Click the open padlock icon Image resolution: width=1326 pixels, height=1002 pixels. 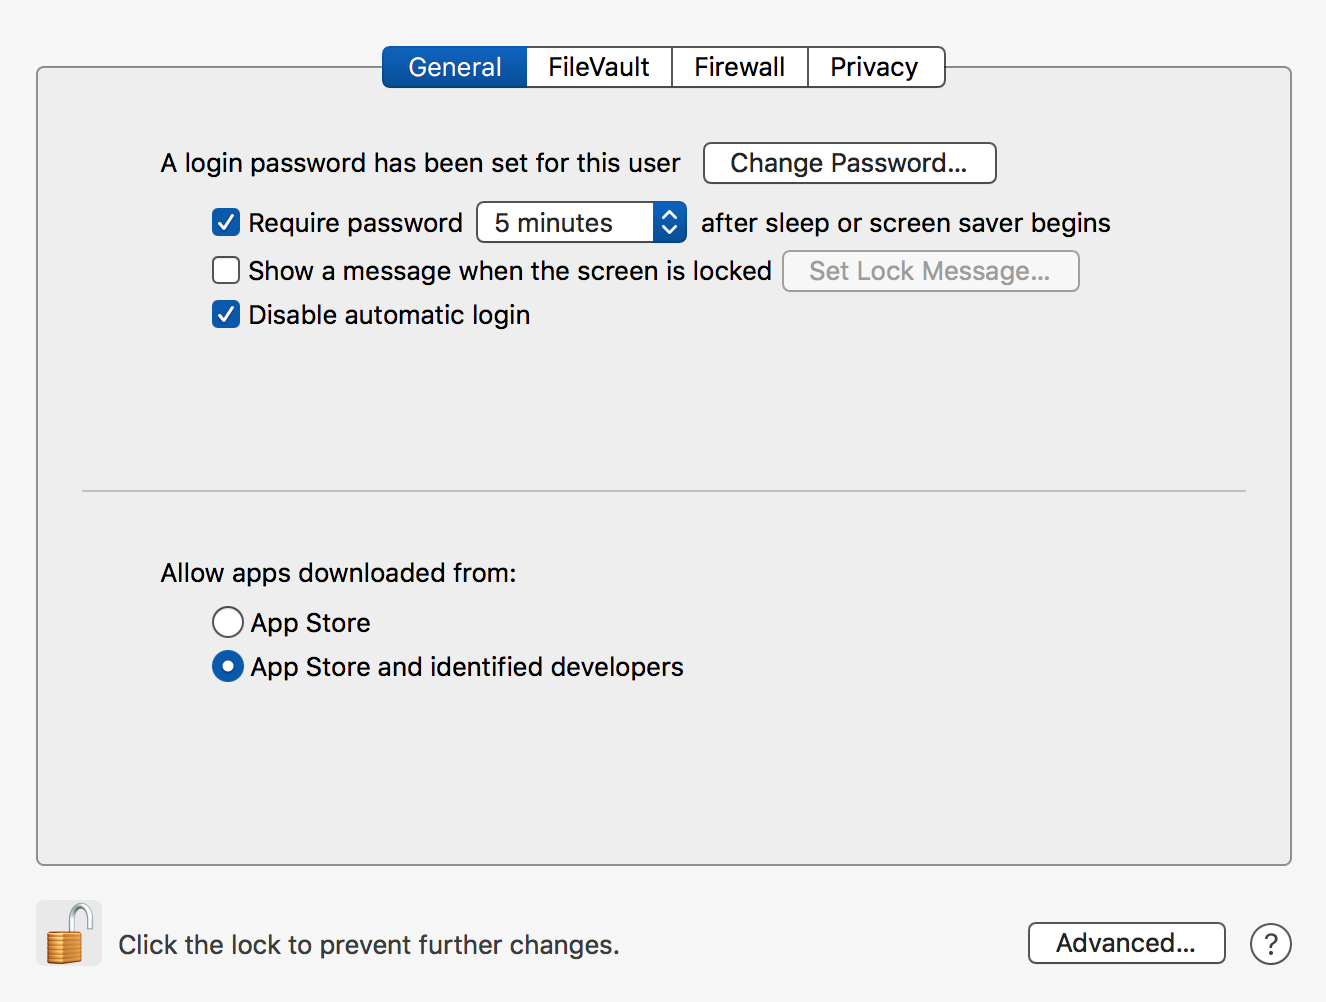(x=69, y=934)
